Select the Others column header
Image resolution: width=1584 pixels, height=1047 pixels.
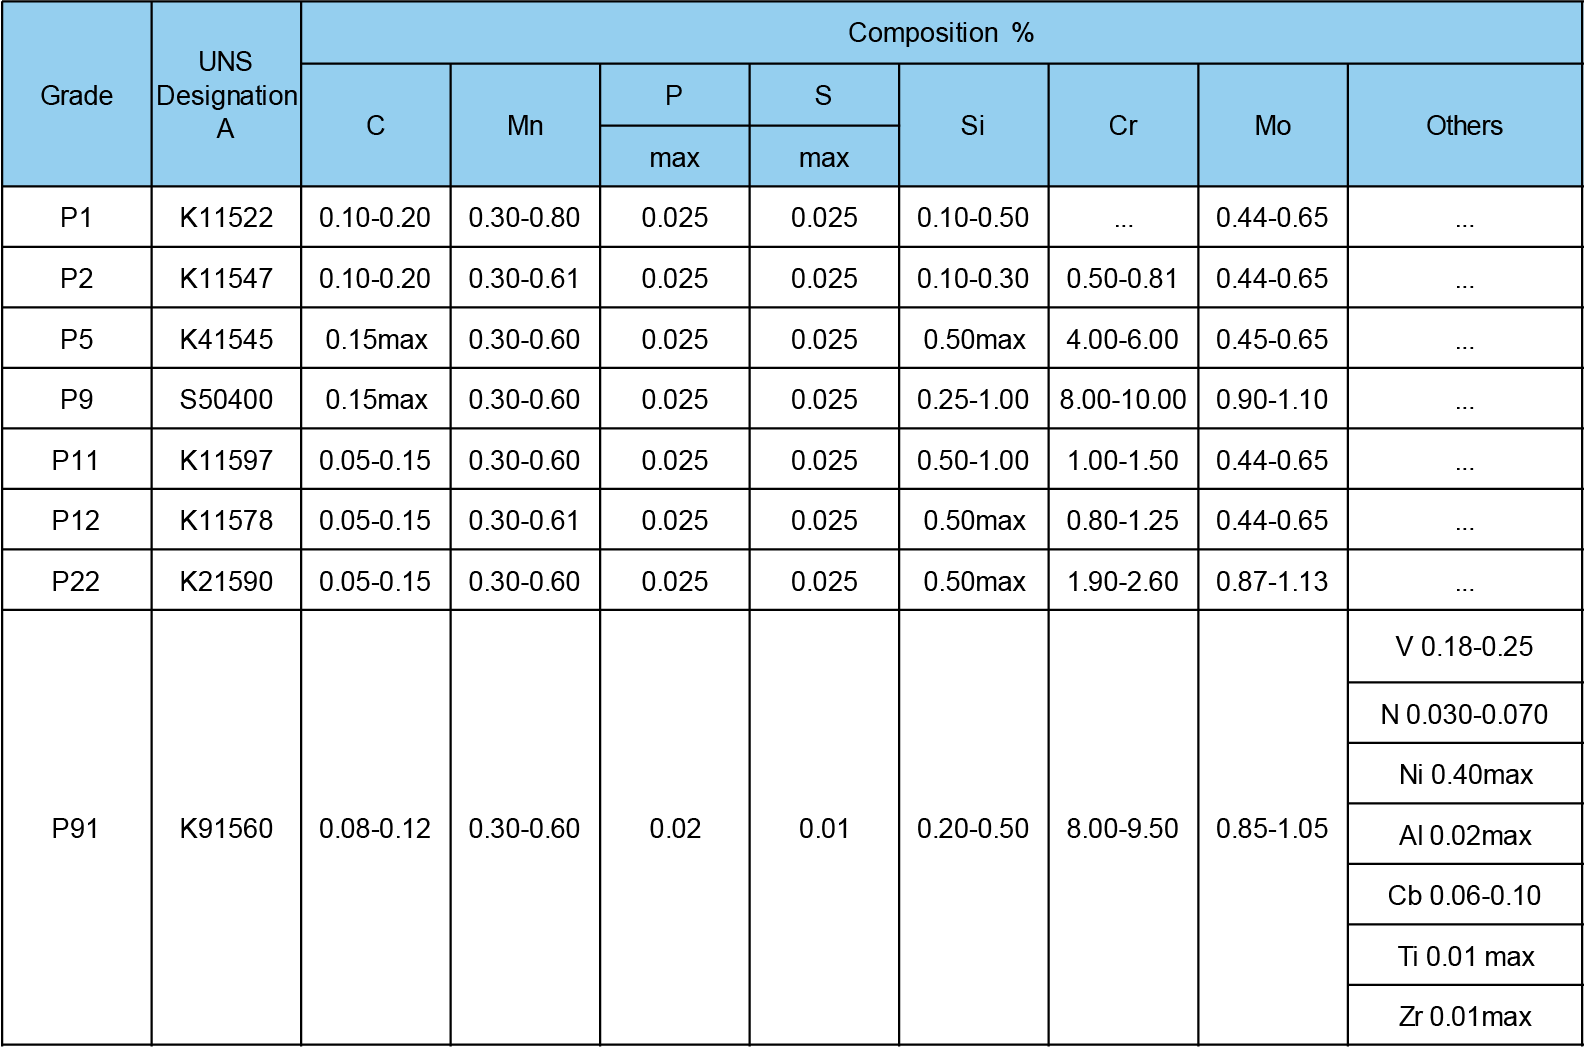point(1465,125)
